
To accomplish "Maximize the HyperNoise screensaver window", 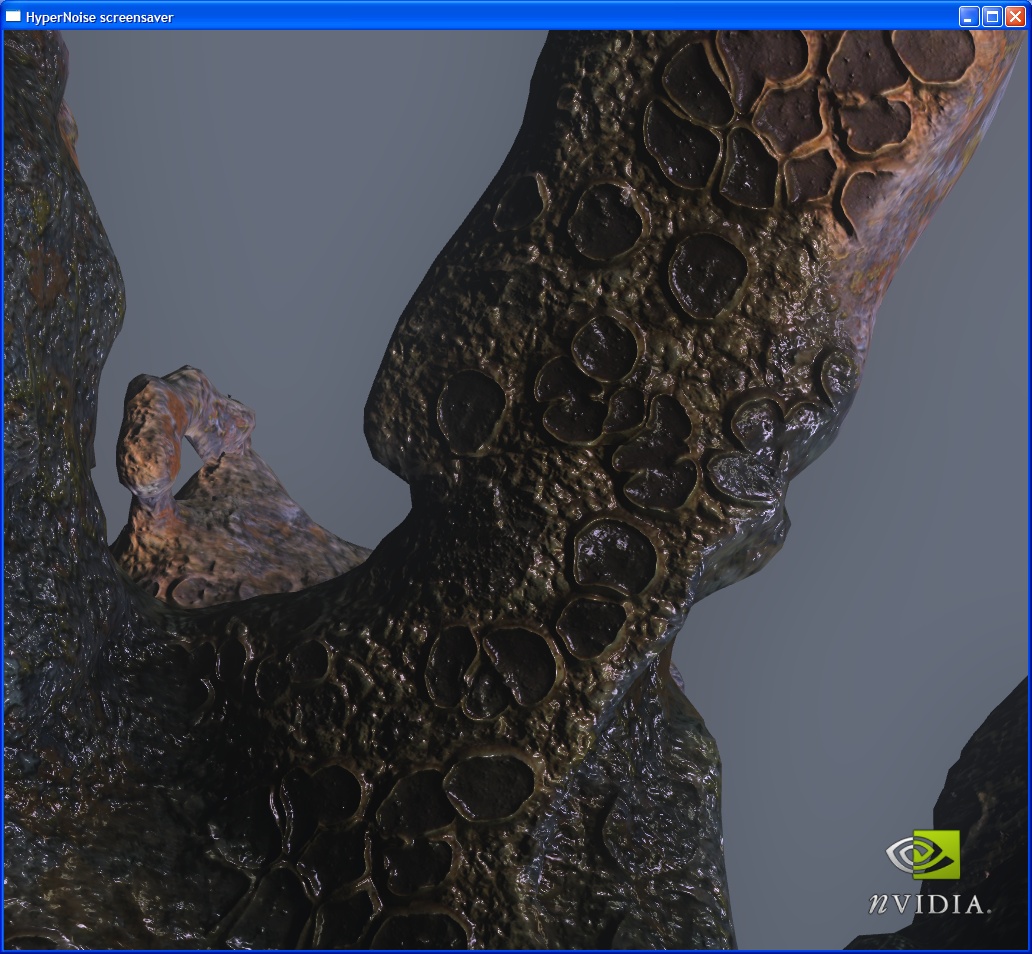I will point(991,16).
